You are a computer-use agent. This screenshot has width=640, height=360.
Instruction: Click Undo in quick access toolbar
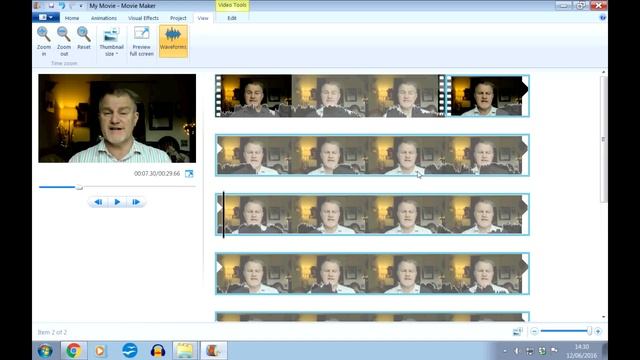62,6
